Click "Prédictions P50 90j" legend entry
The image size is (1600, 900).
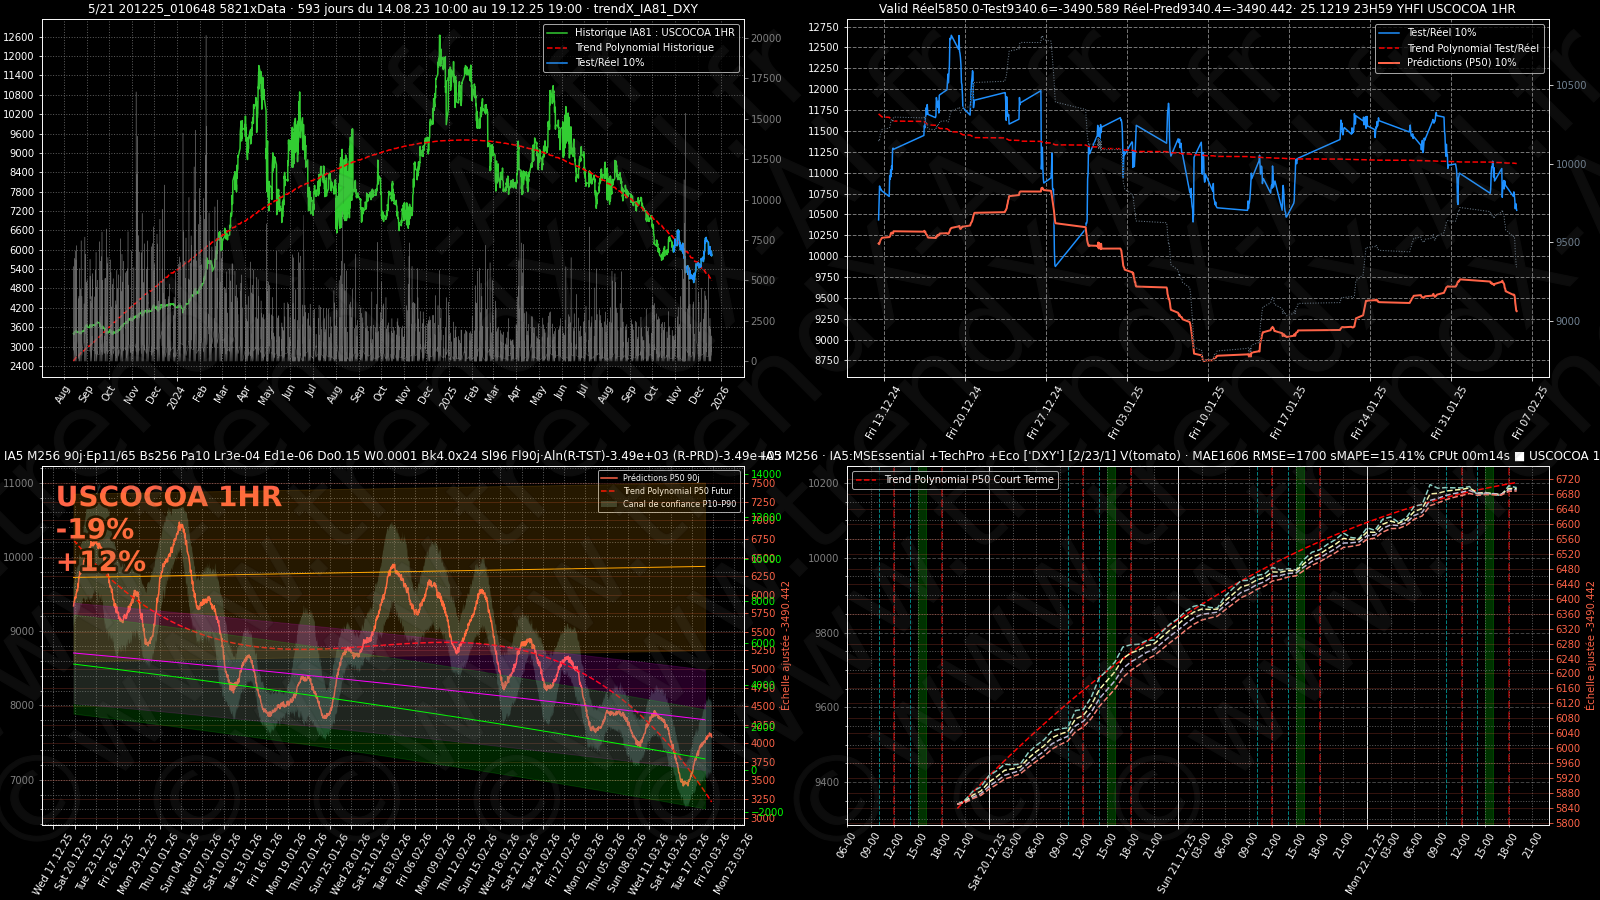pyautogui.click(x=660, y=478)
